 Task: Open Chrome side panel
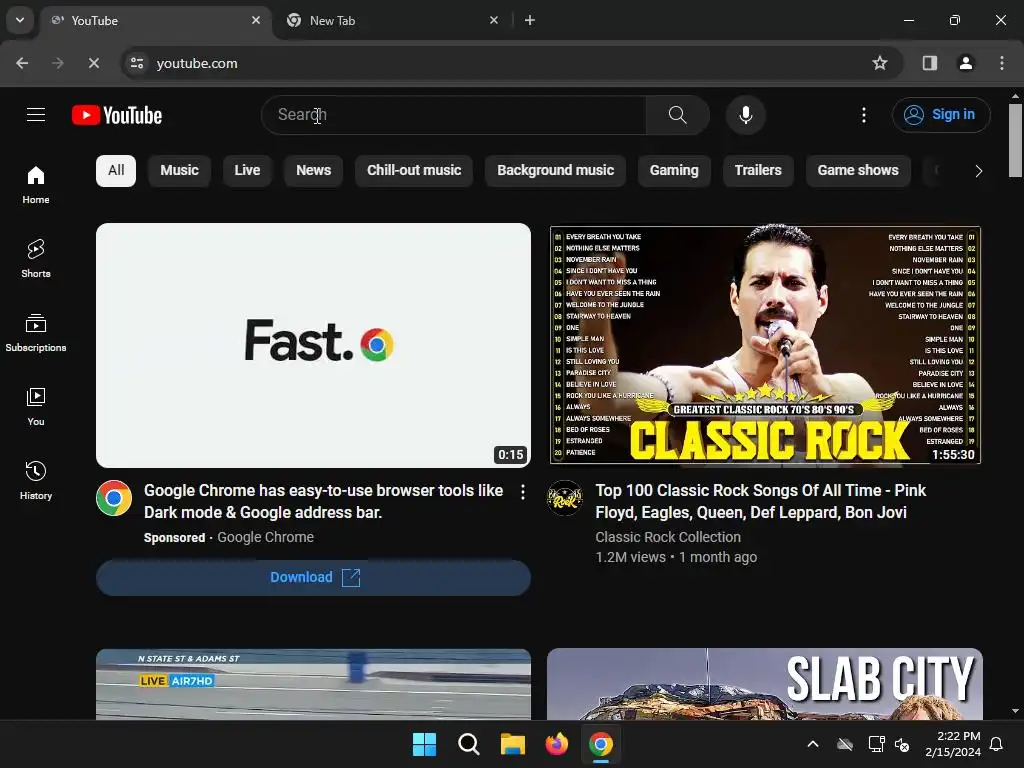929,63
